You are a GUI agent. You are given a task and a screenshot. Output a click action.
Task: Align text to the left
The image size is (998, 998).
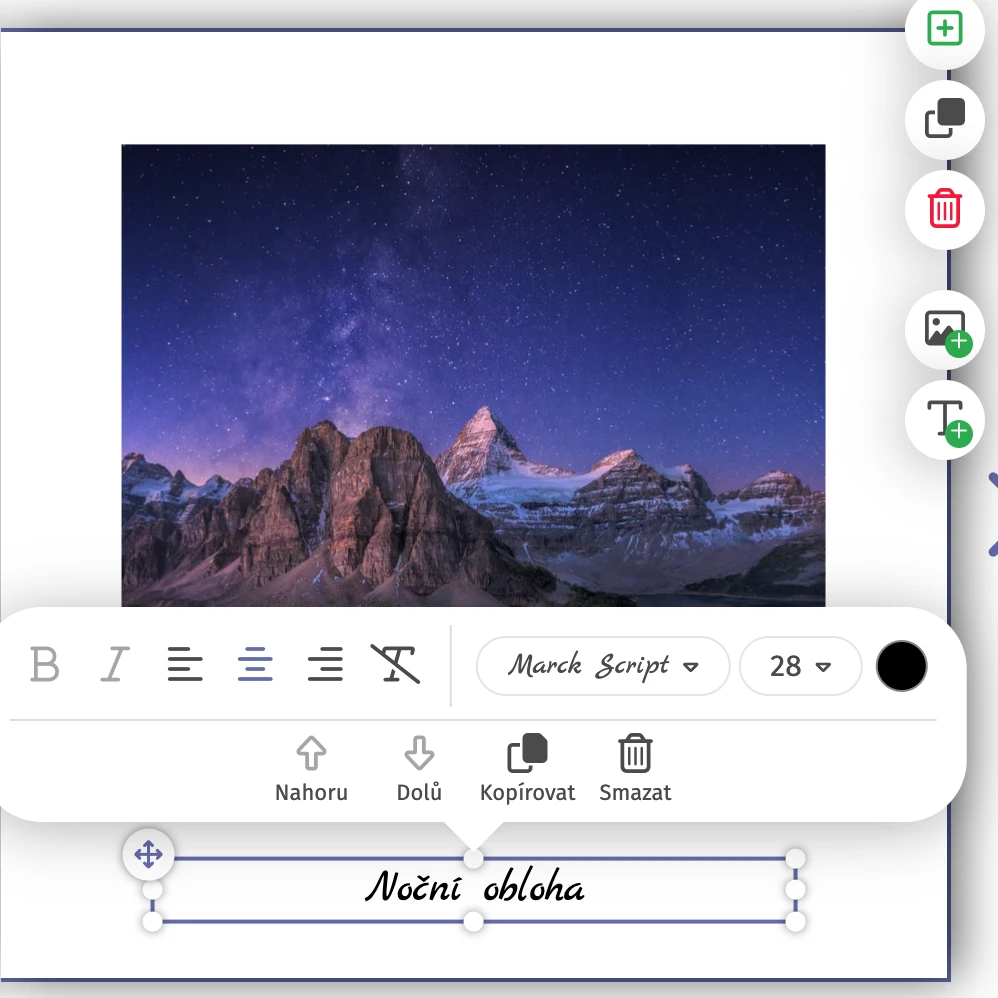click(185, 664)
